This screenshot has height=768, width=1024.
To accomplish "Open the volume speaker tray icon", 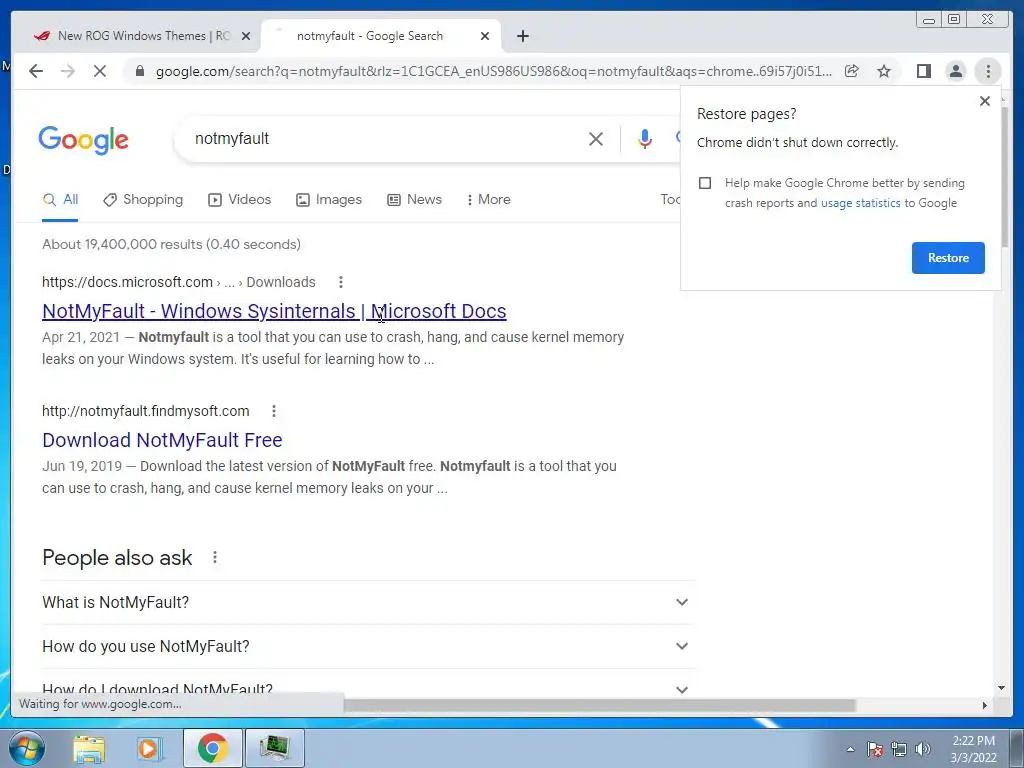I will [923, 750].
